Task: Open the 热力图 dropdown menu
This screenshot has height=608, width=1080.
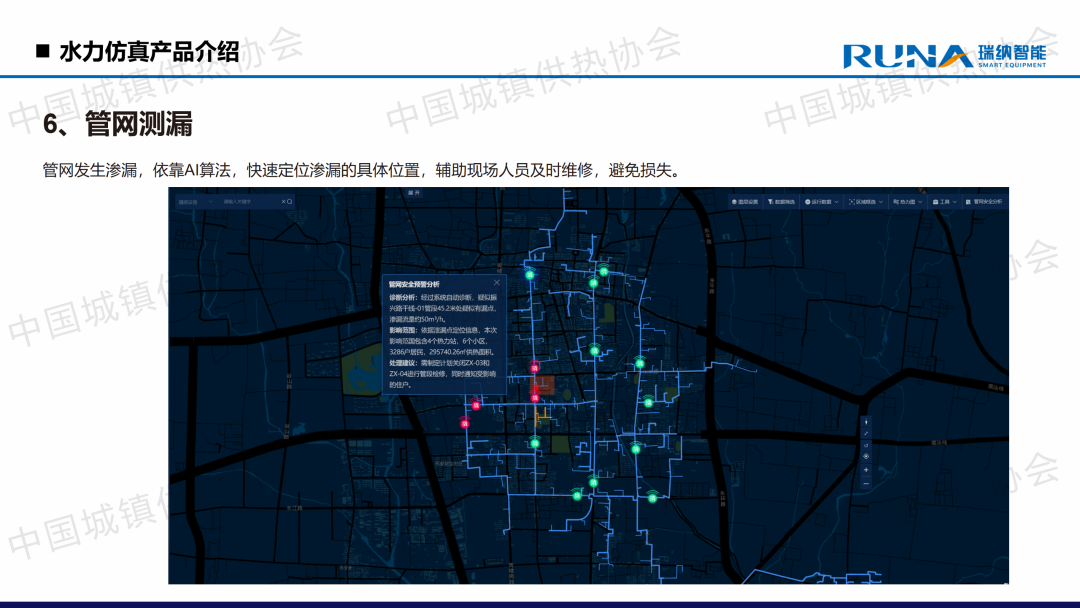Action: coord(908,202)
